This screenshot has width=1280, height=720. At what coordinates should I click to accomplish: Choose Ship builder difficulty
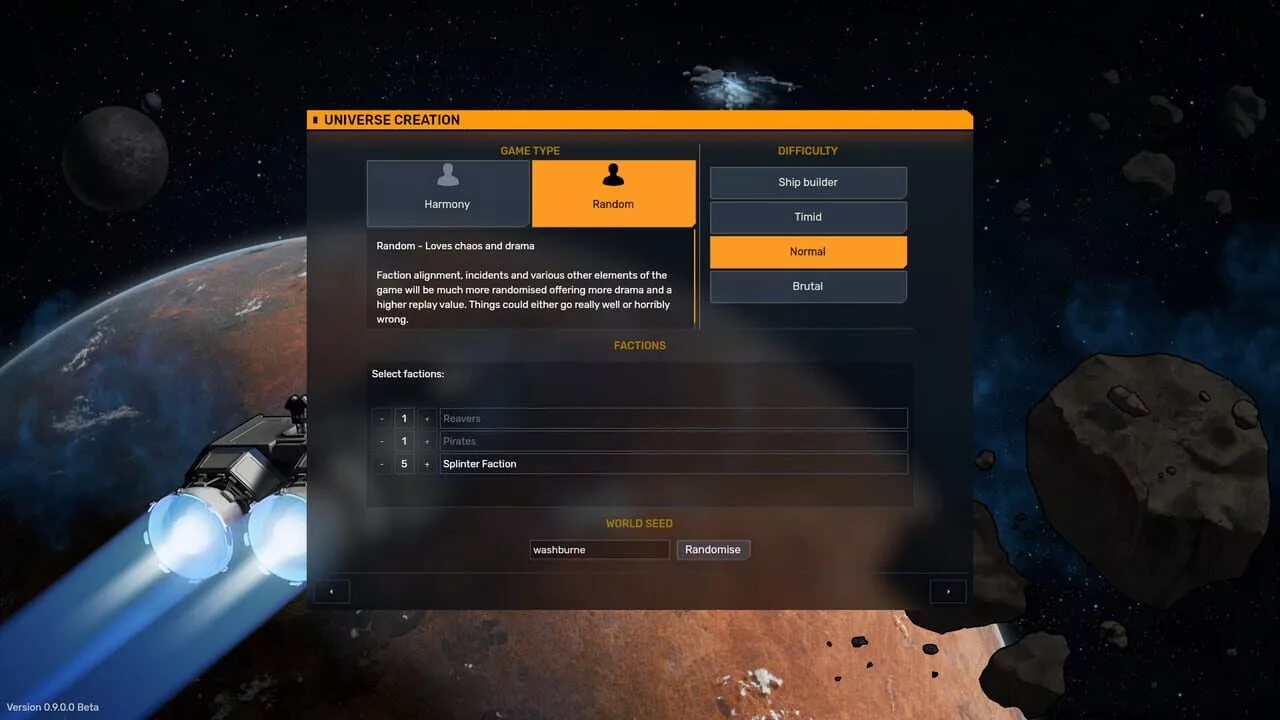click(x=808, y=183)
